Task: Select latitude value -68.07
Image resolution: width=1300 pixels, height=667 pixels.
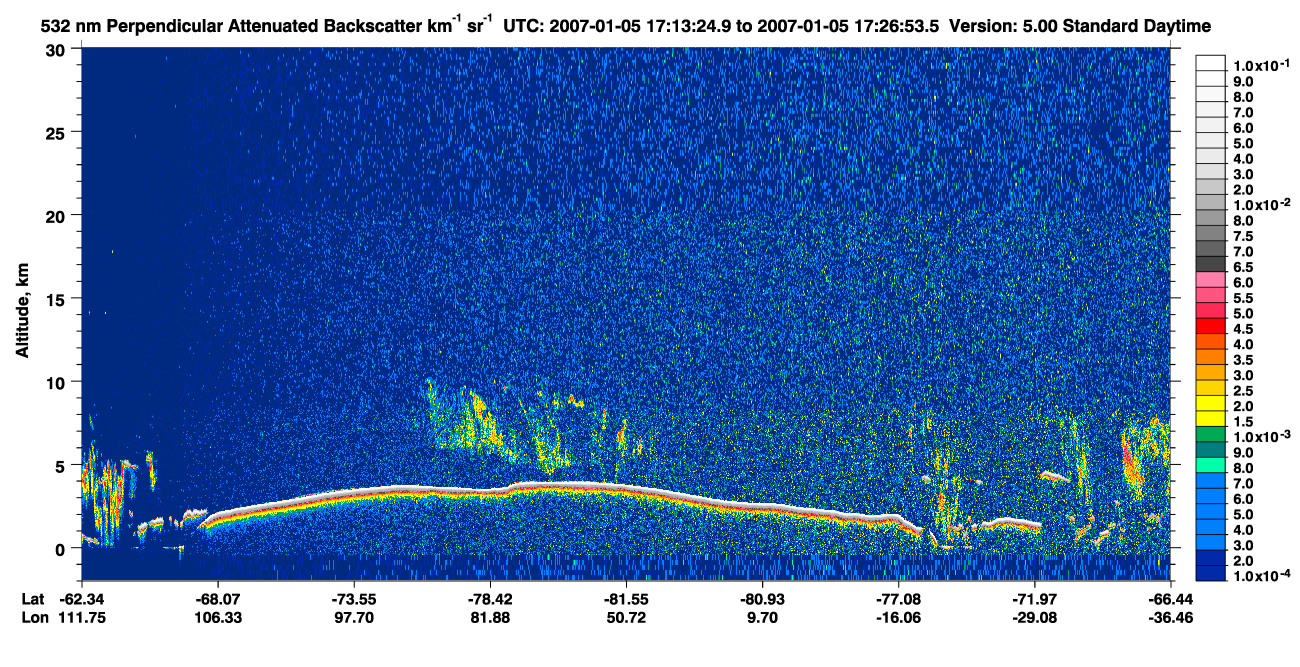Action: pyautogui.click(x=218, y=598)
